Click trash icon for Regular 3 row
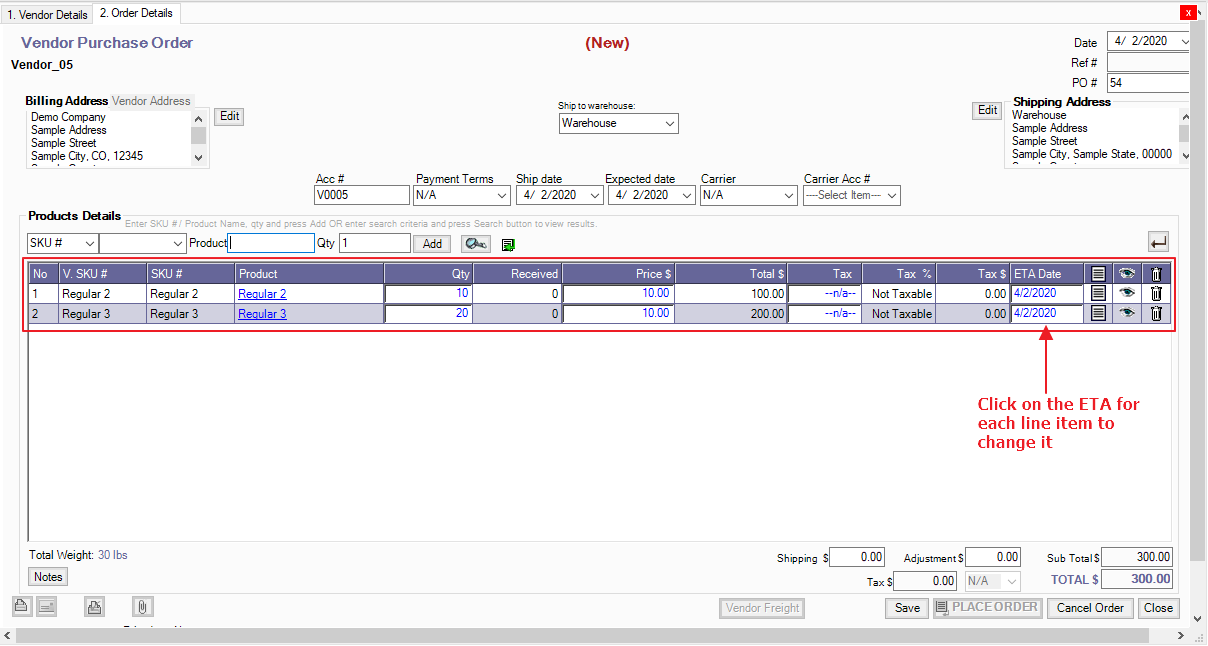Image resolution: width=1208 pixels, height=646 pixels. click(x=1156, y=313)
